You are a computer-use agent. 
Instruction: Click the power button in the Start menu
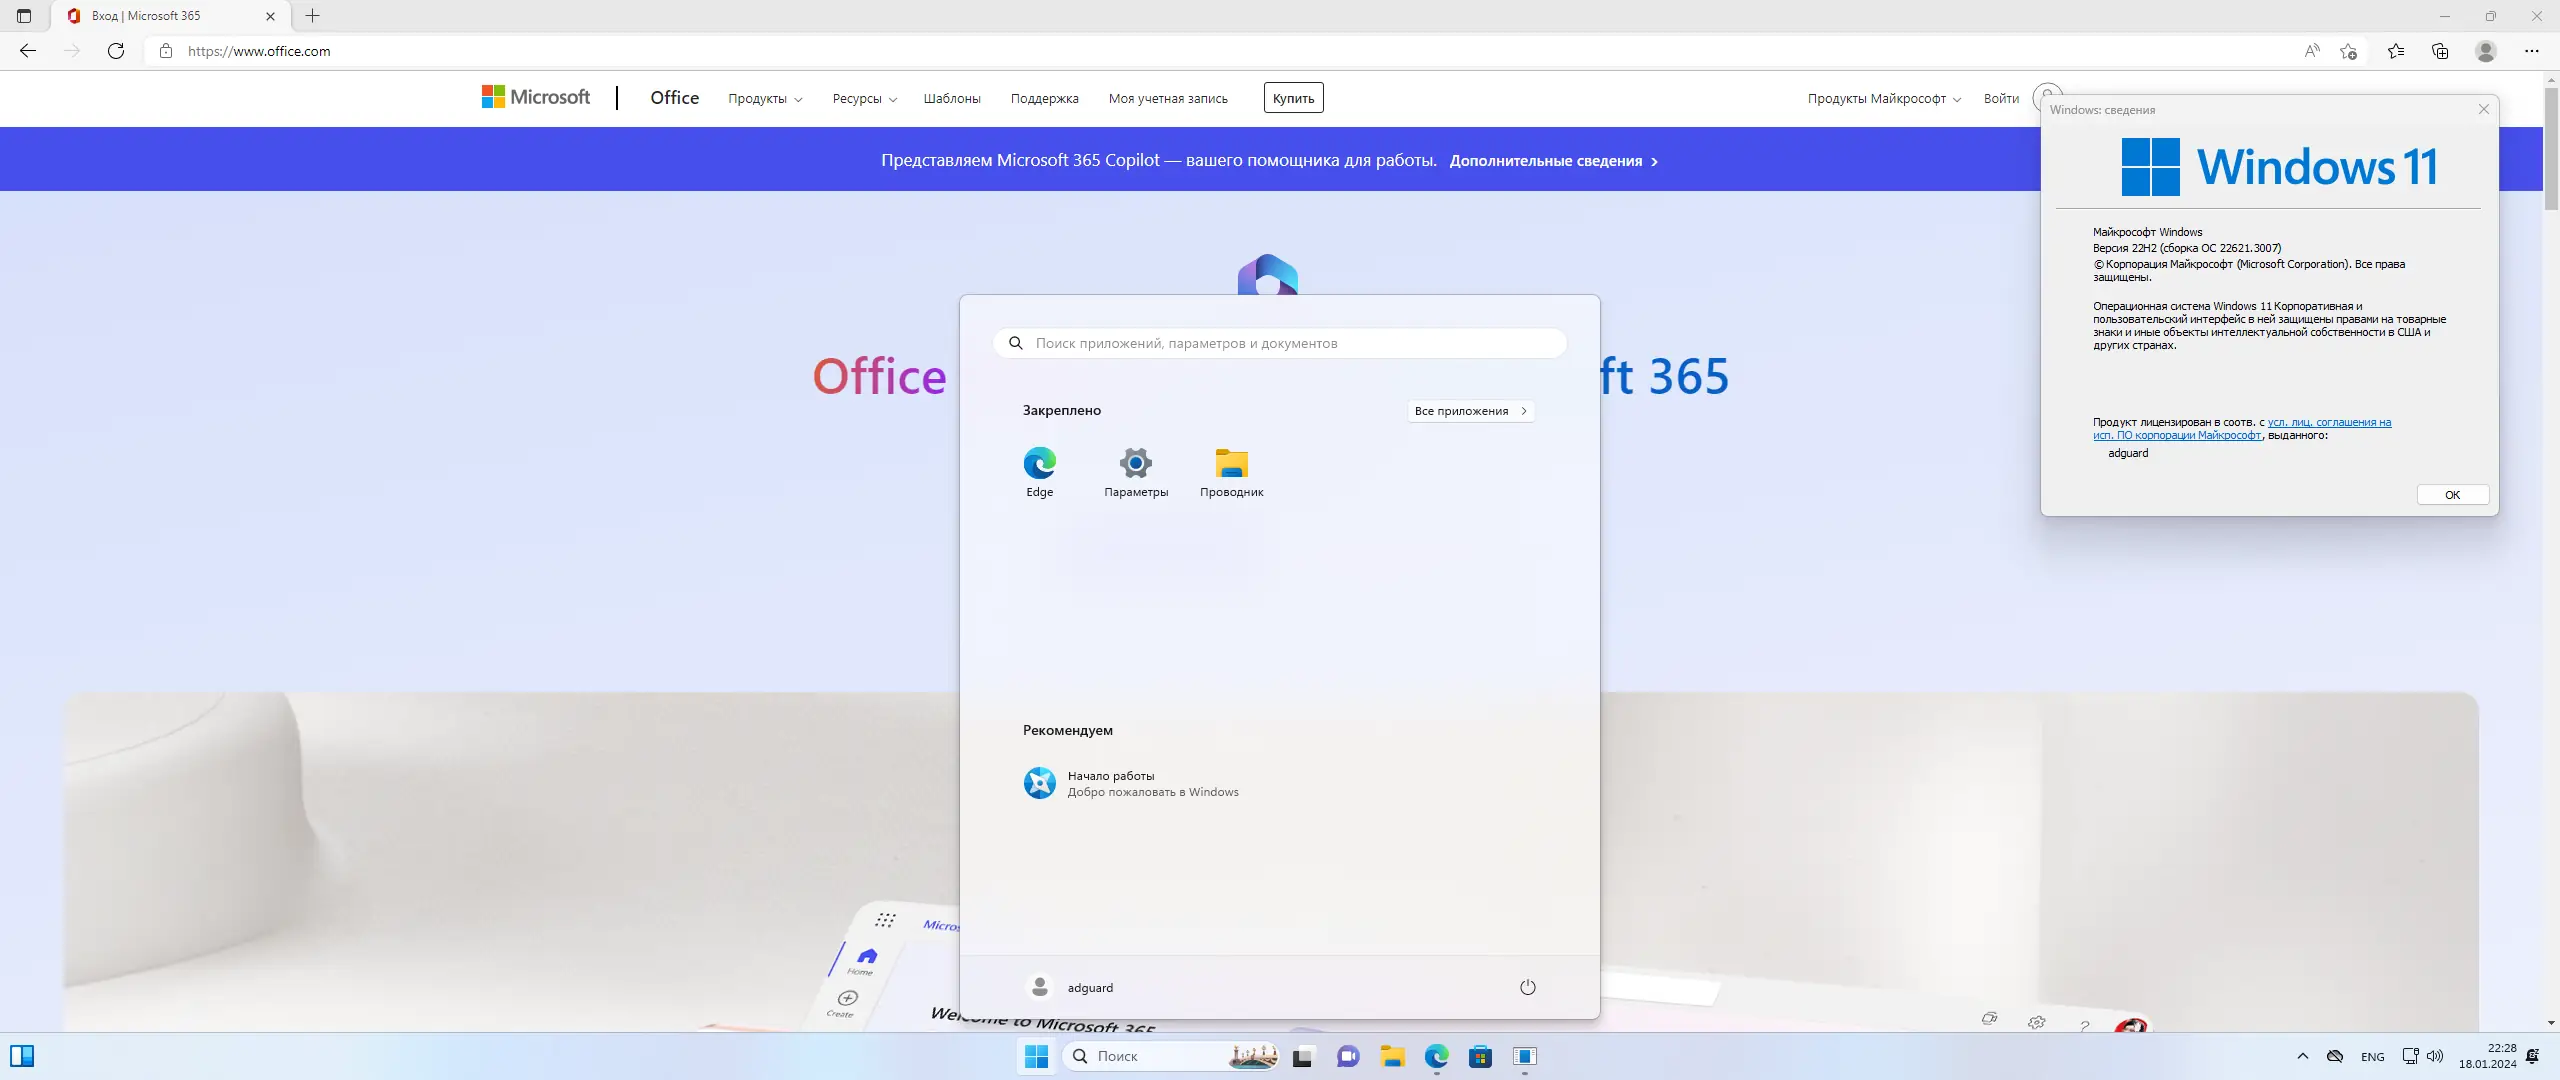tap(1527, 987)
